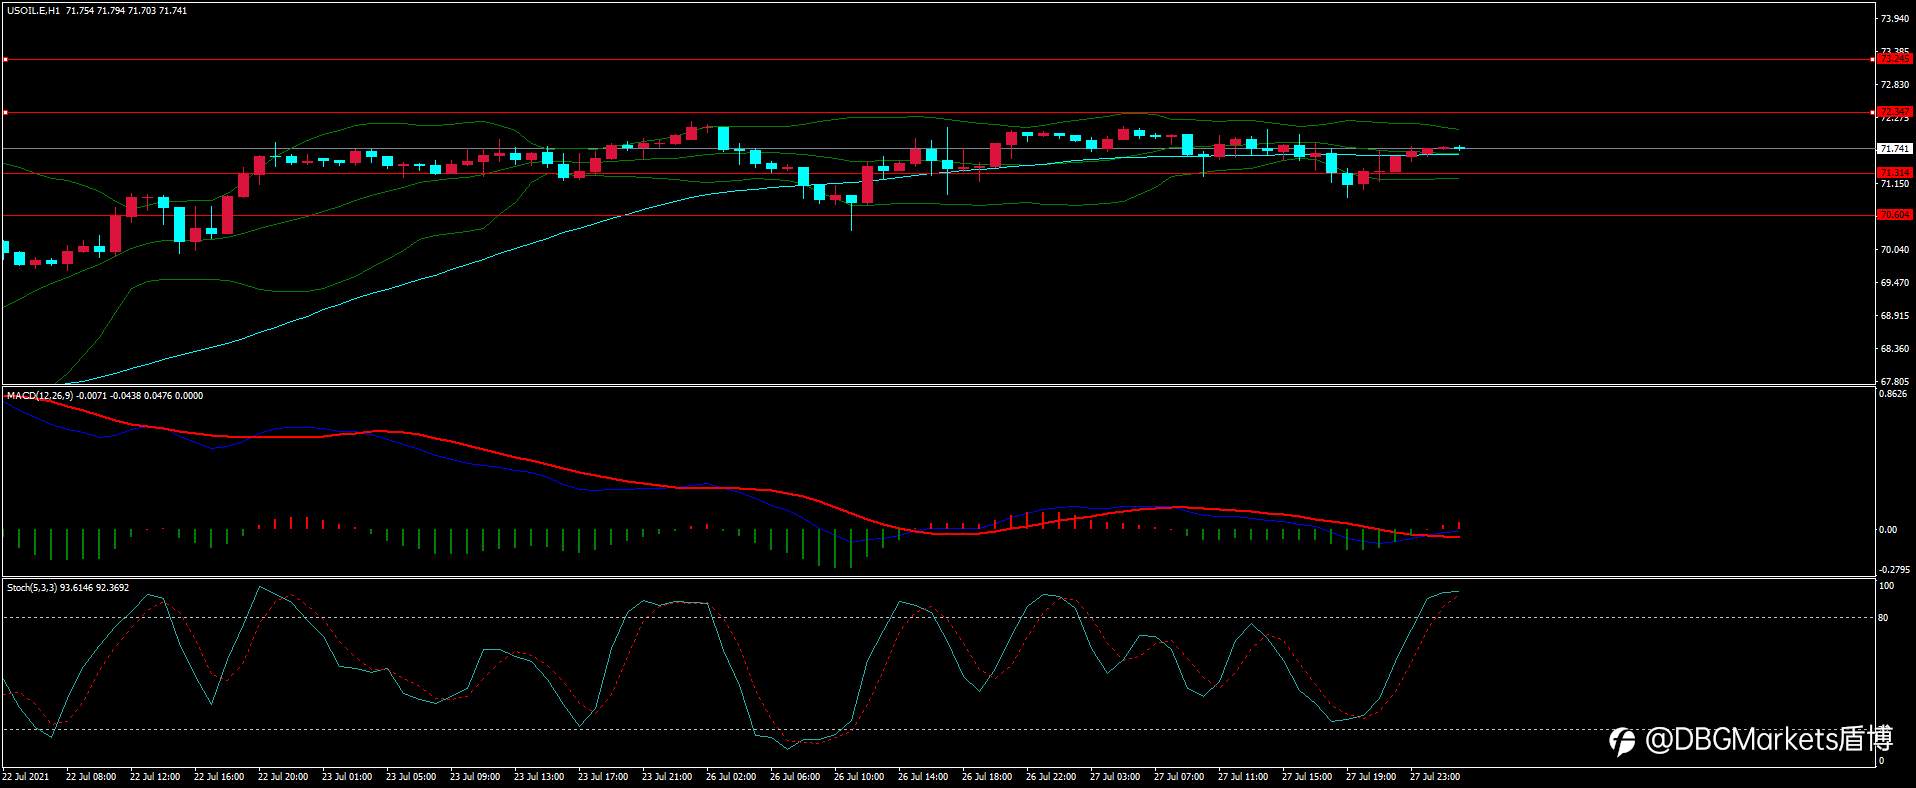This screenshot has width=1916, height=788.
Task: Click the 71.314 red price level tag
Action: pos(1895,173)
